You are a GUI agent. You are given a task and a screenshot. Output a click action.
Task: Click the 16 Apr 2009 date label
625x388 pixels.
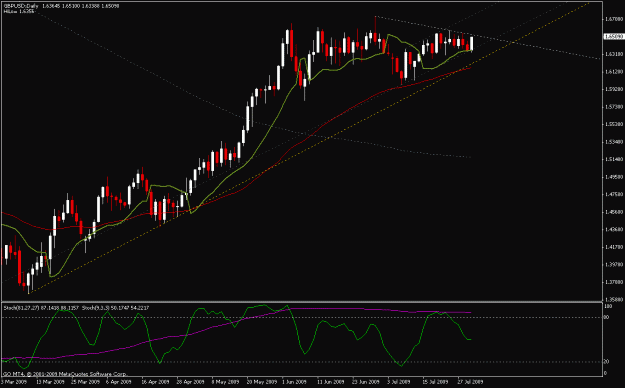[x=155, y=382]
